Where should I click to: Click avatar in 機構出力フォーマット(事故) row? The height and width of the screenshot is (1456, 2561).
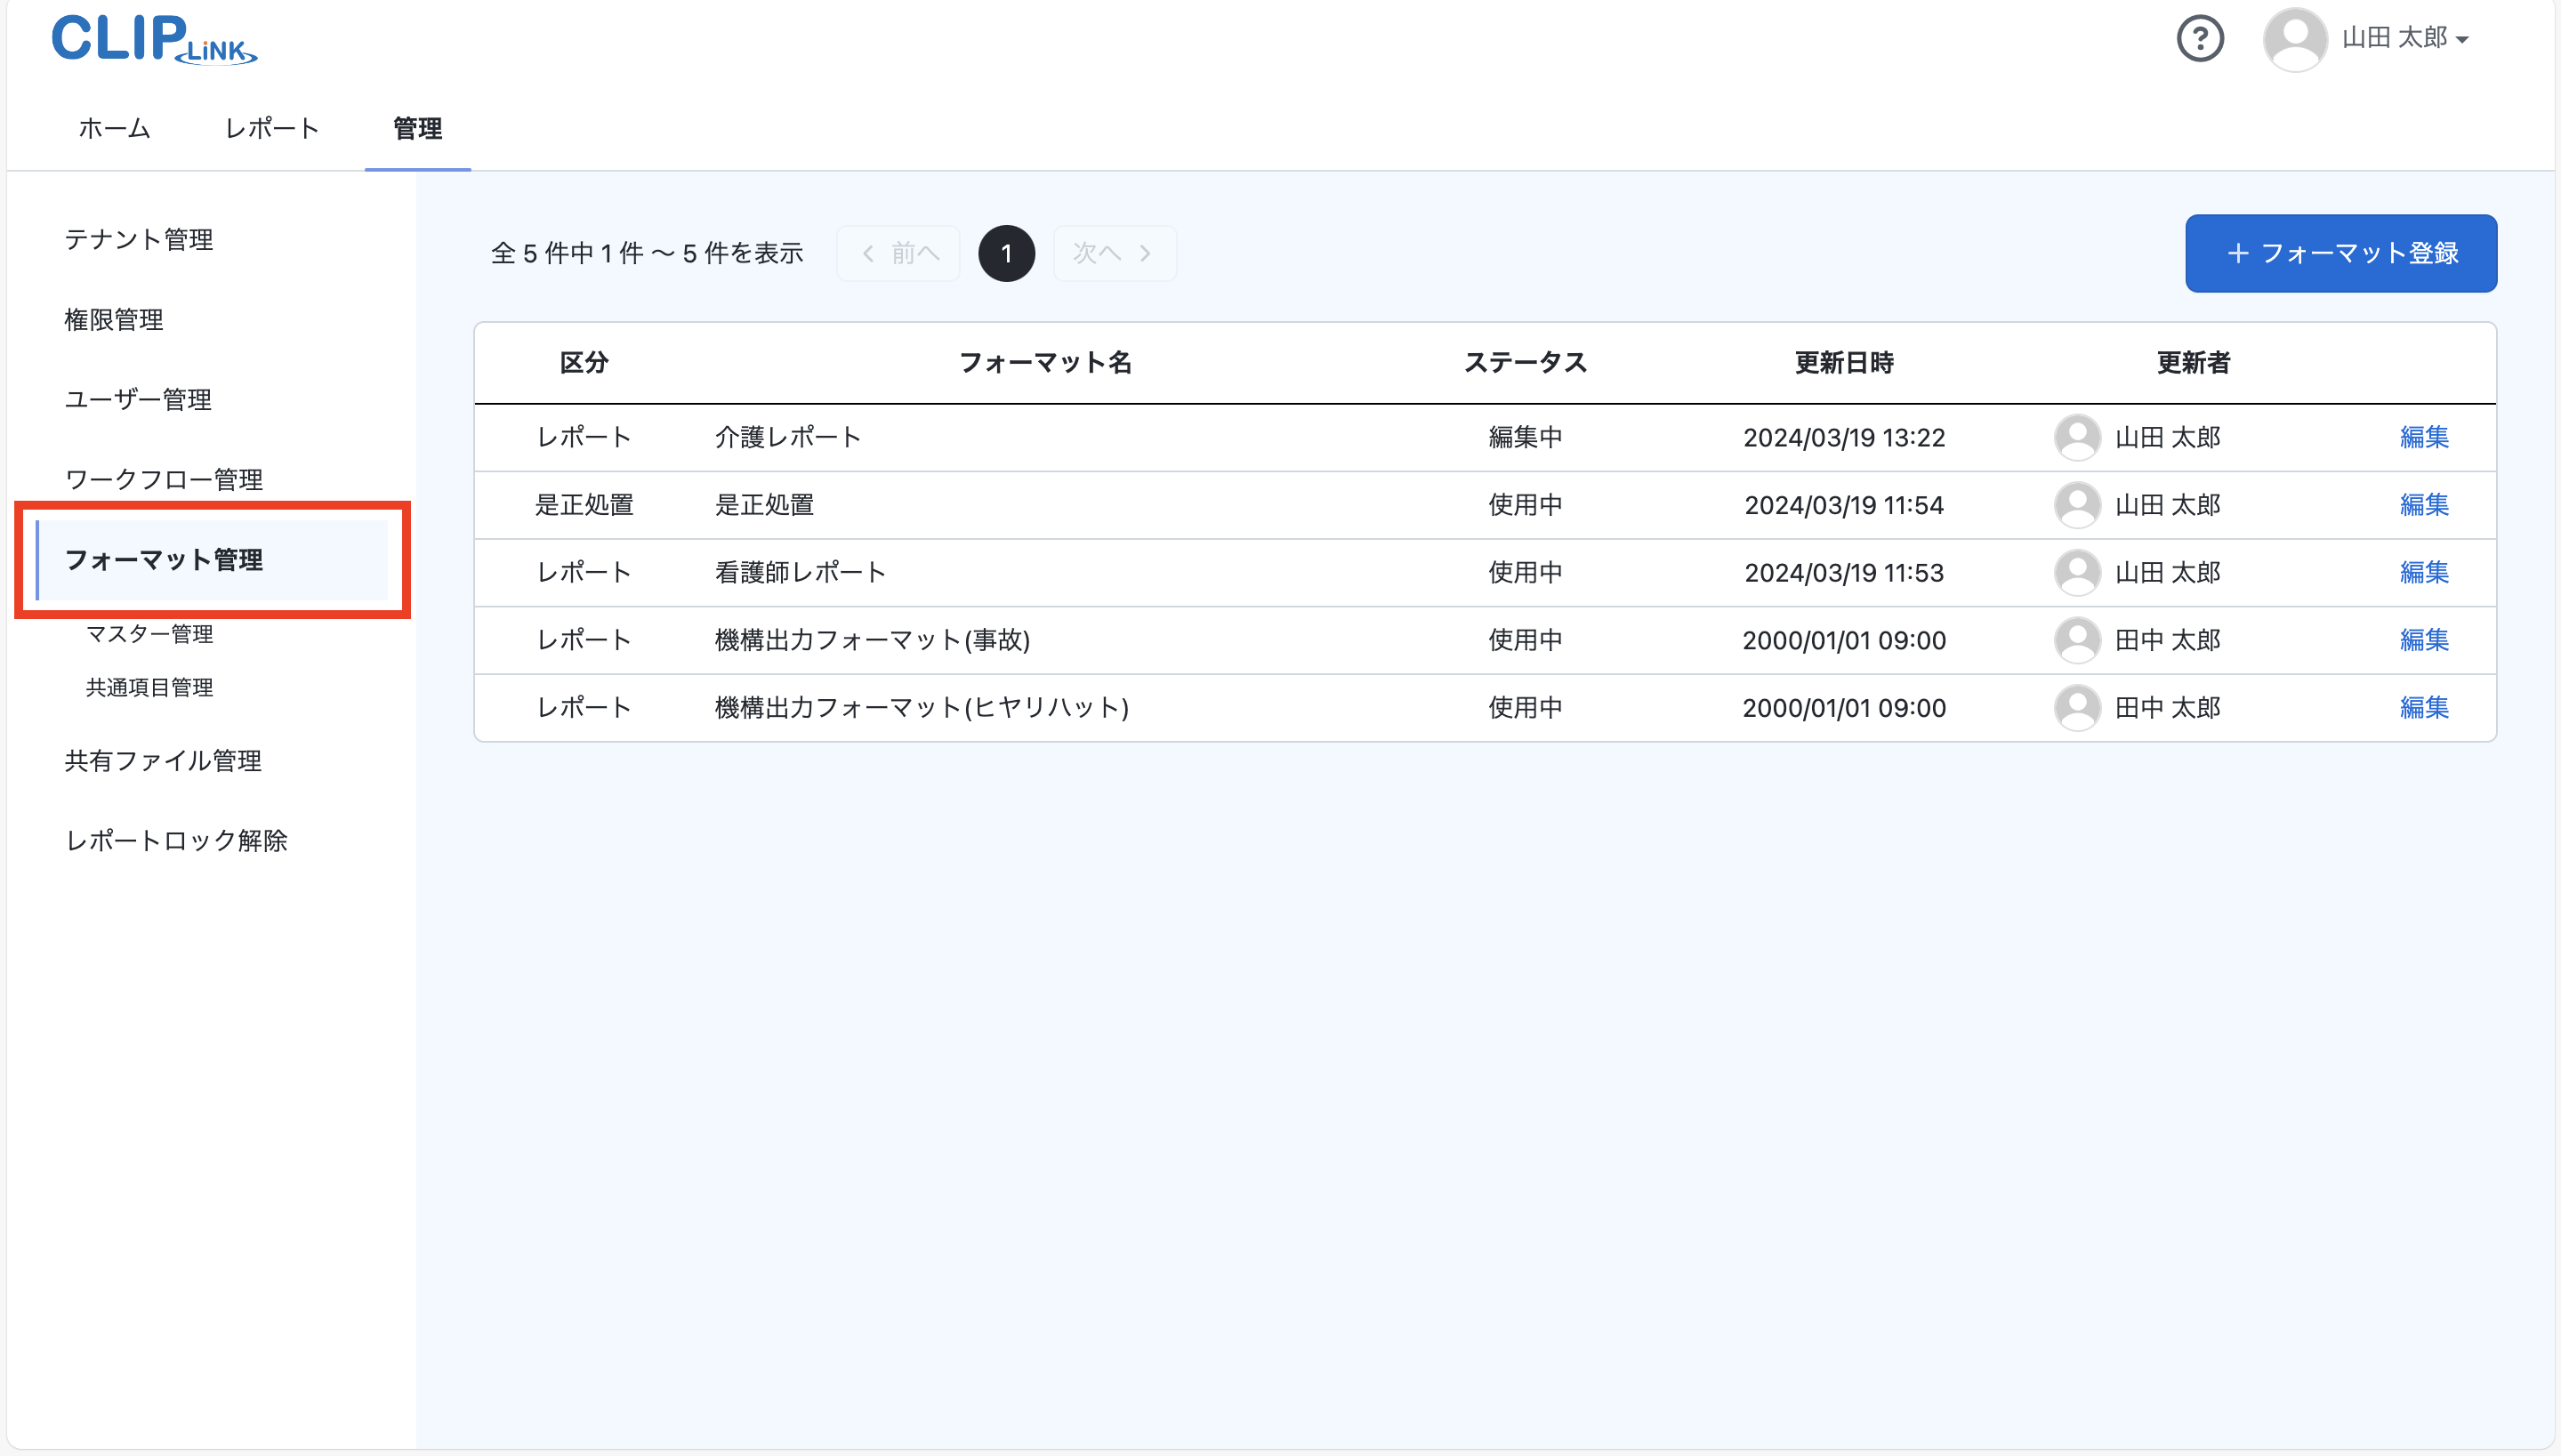[x=2076, y=640]
